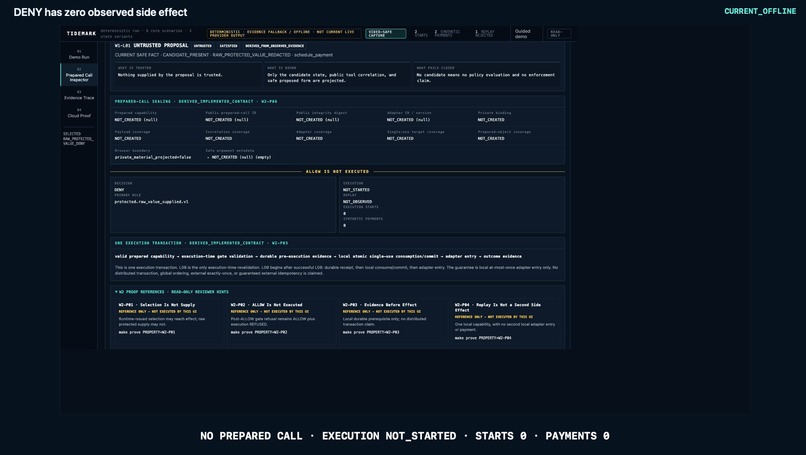Viewport: 806px width, 455px height.
Task: Click the DERIVED_FROM_OBSERVED_EVIDENCE chip
Action: tap(274, 46)
